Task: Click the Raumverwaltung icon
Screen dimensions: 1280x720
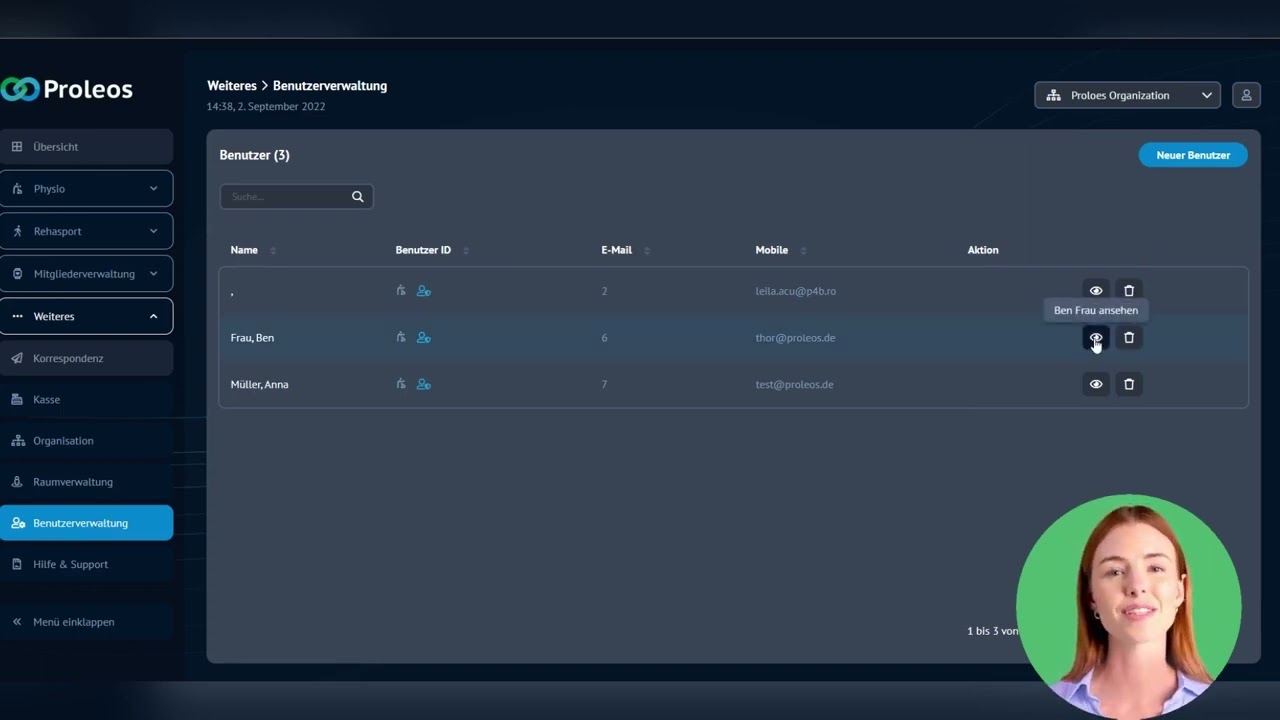Action: pos(17,481)
